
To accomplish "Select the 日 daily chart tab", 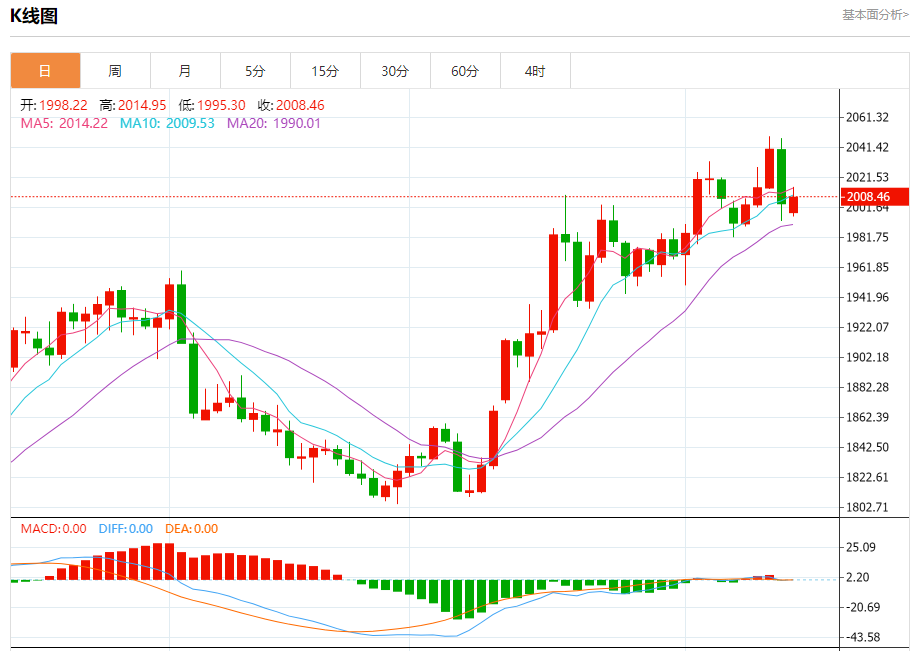I will coord(45,71).
